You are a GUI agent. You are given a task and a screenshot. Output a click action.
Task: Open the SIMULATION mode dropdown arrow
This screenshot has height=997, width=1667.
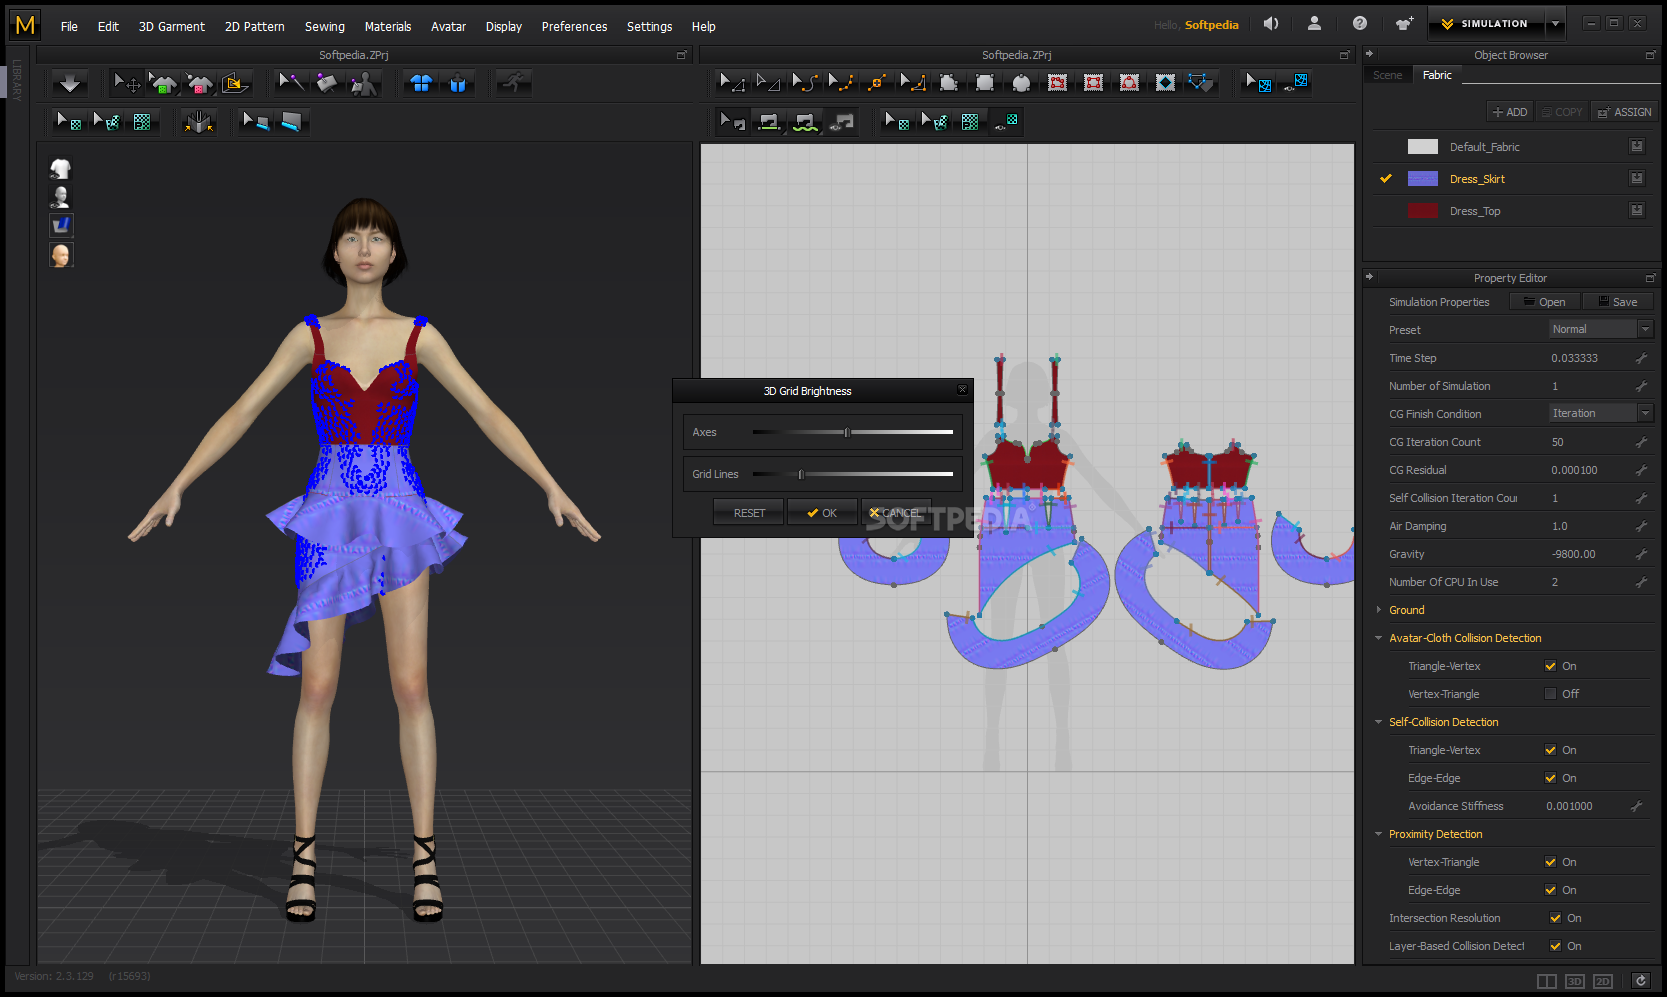1555,24
